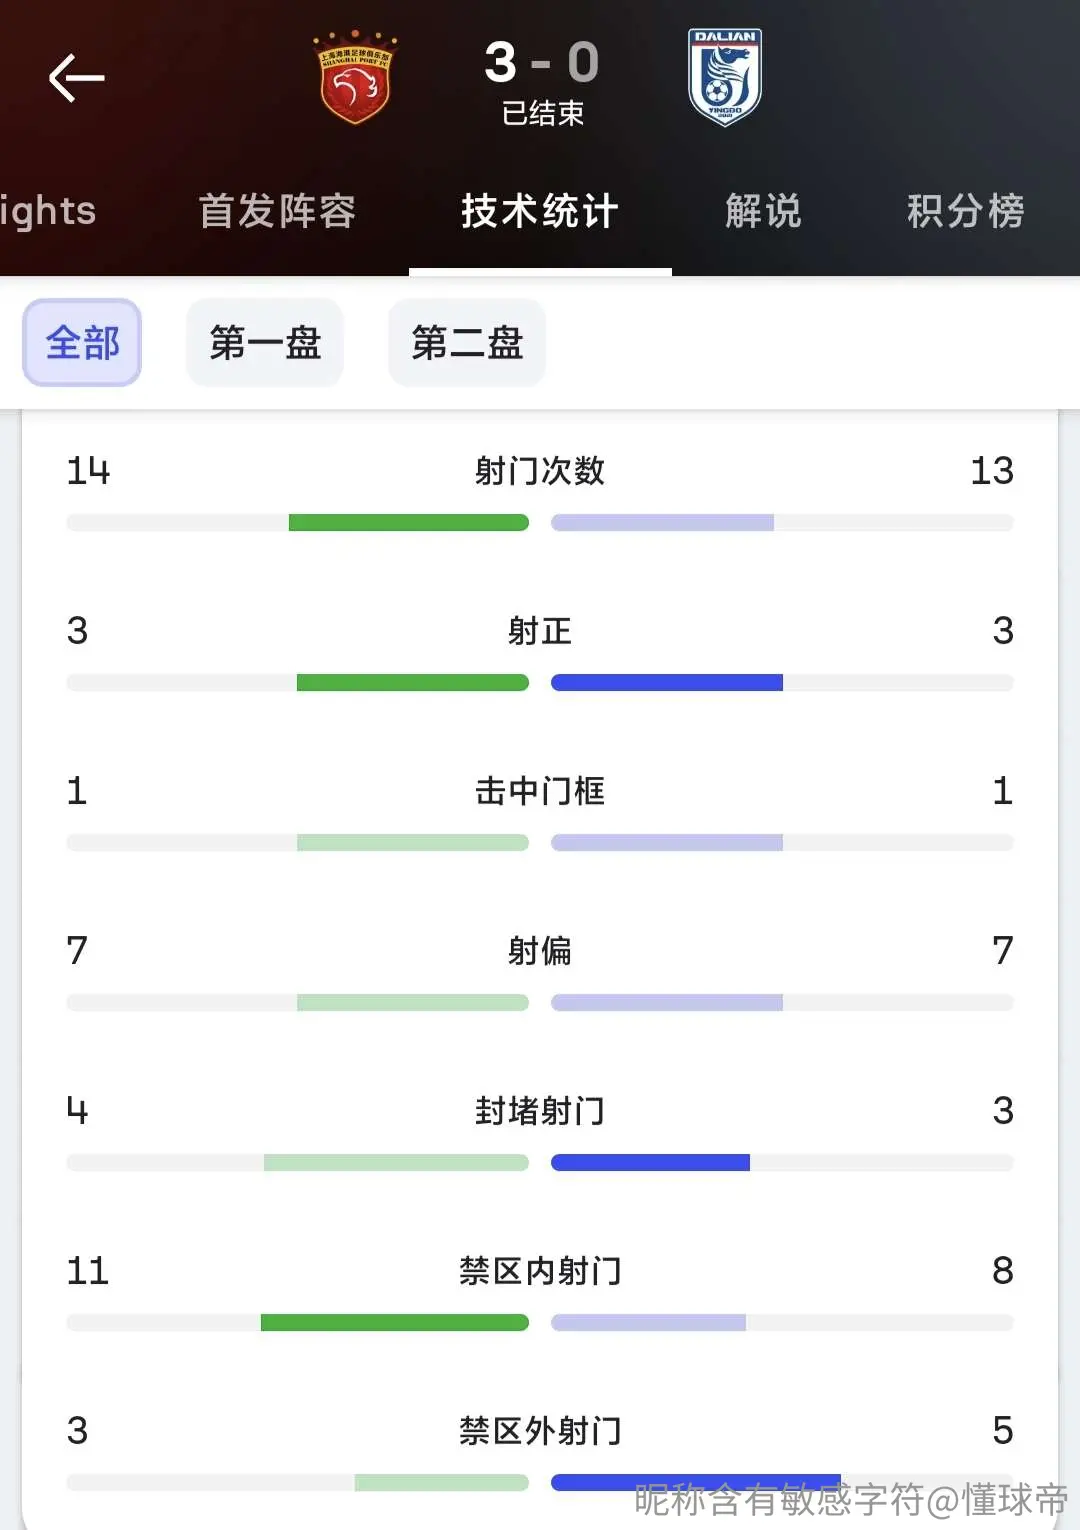Switch to the 技术统计 tab
The image size is (1080, 1530).
point(540,211)
